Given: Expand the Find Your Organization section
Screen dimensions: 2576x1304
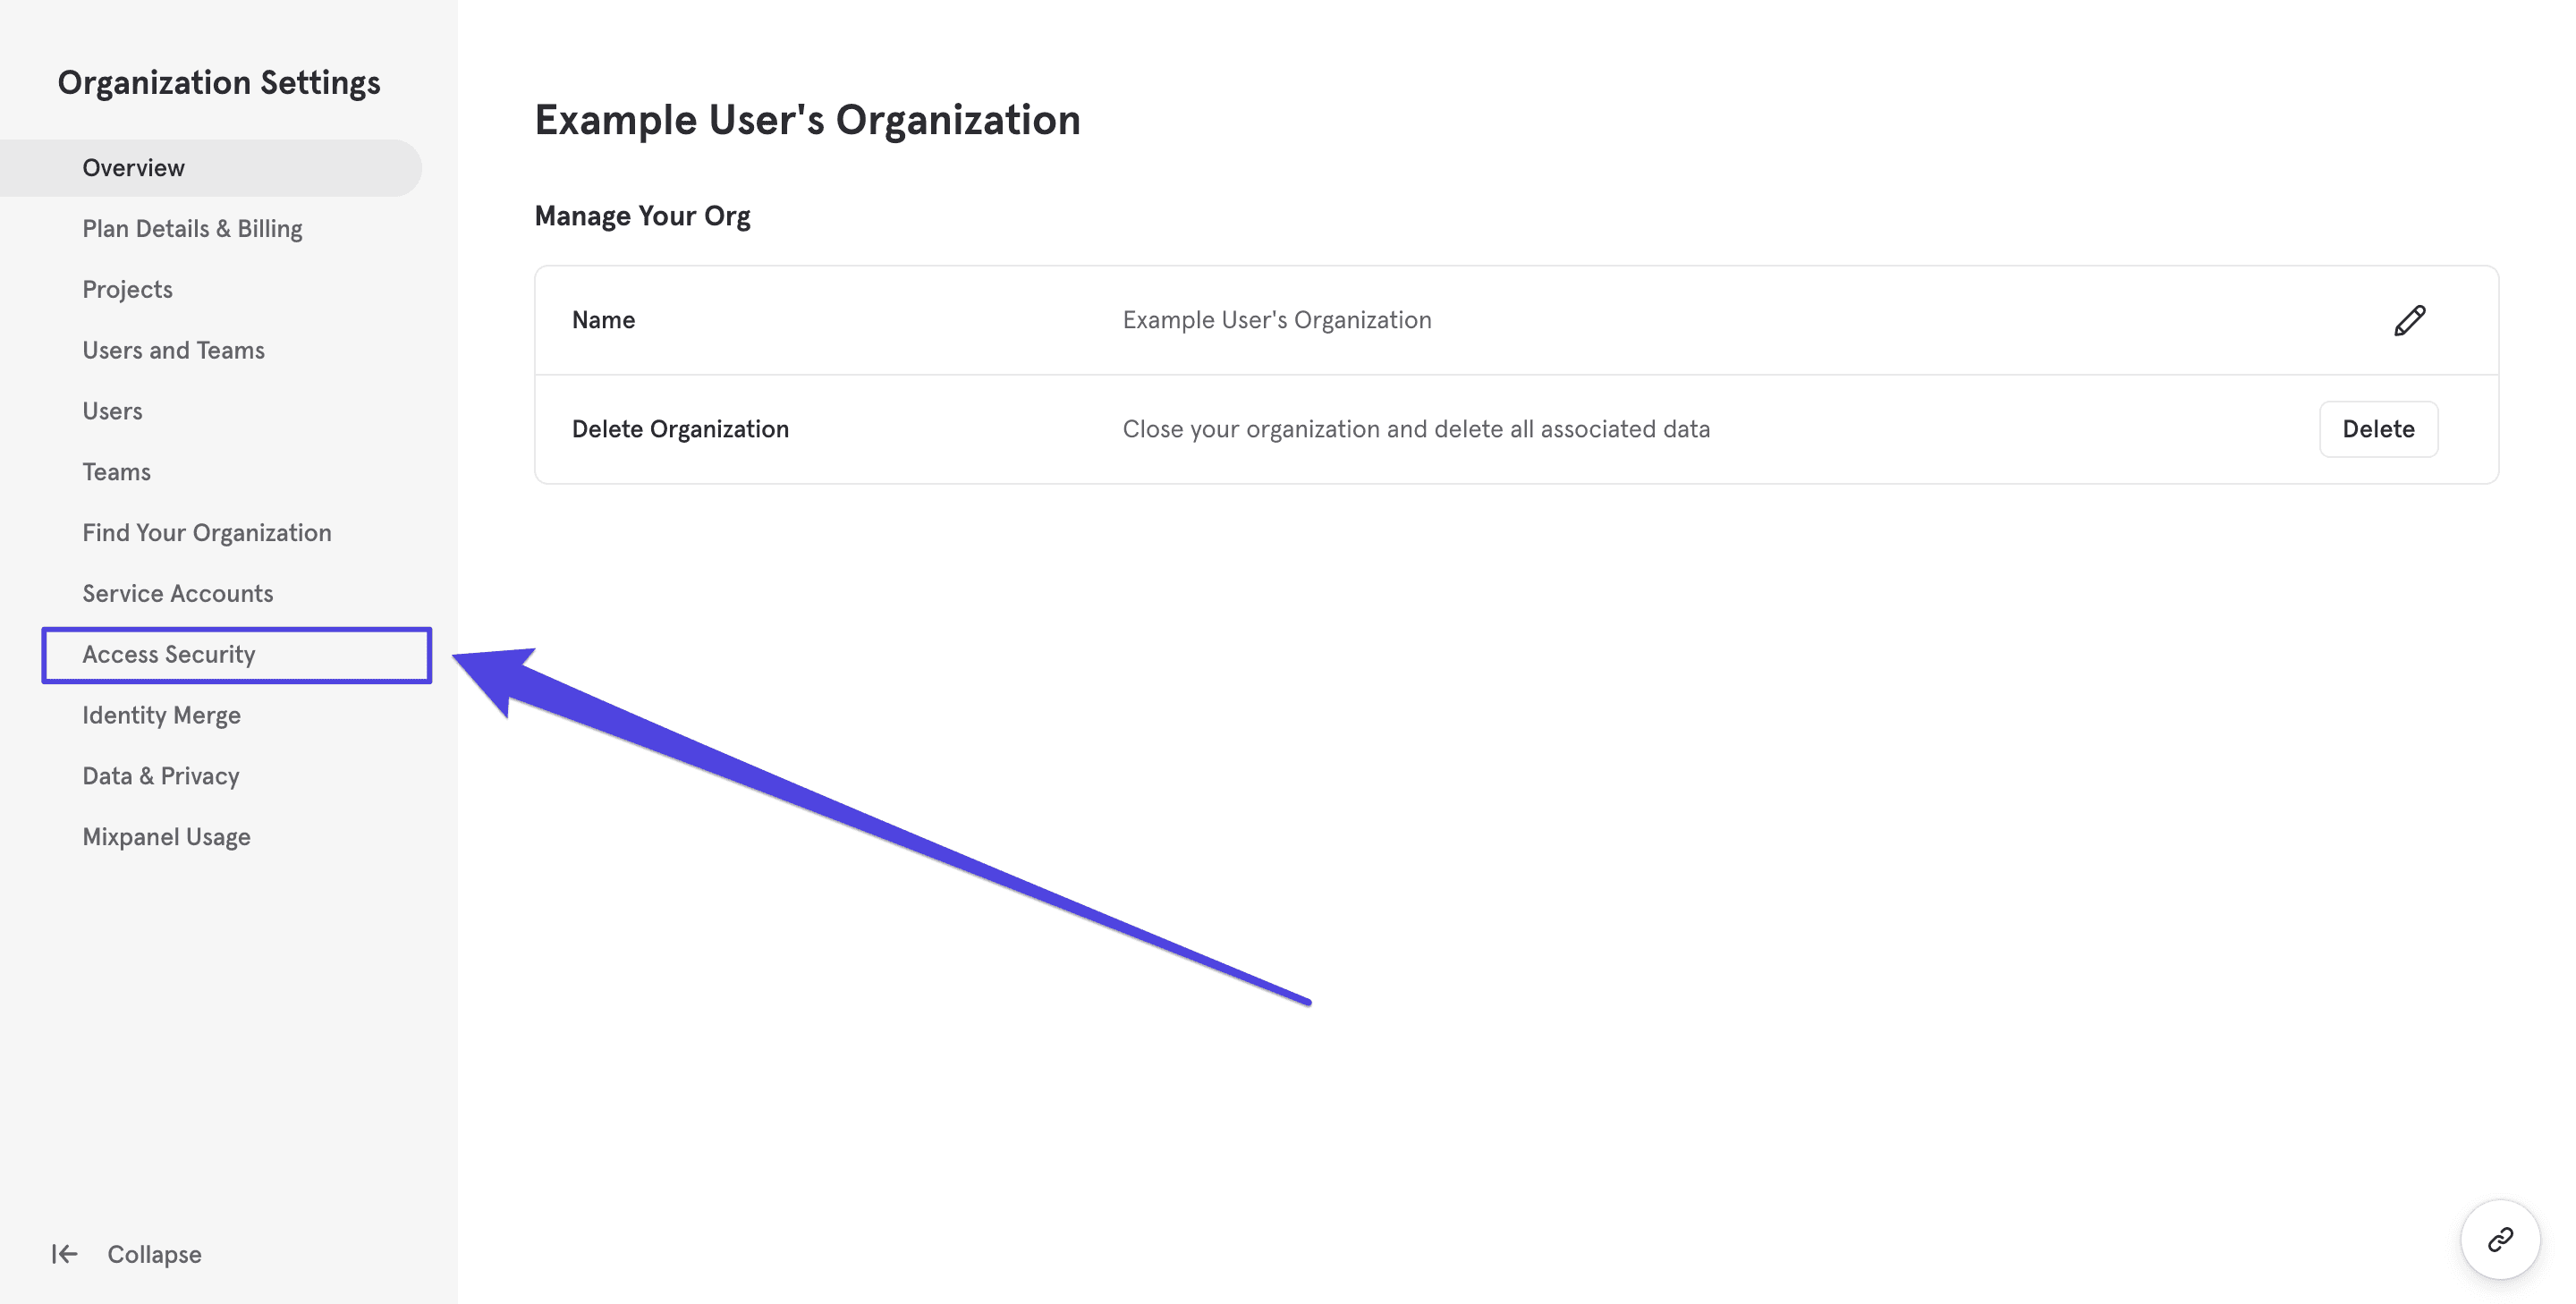Looking at the screenshot, I should coord(207,532).
